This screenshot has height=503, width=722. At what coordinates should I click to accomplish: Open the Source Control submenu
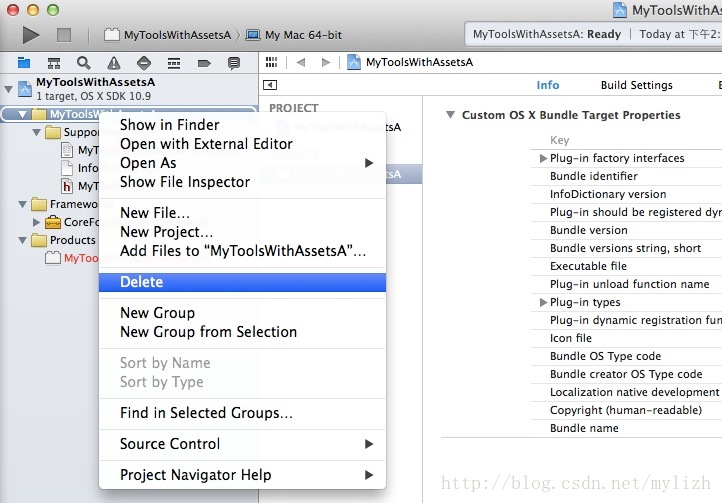tap(242, 444)
